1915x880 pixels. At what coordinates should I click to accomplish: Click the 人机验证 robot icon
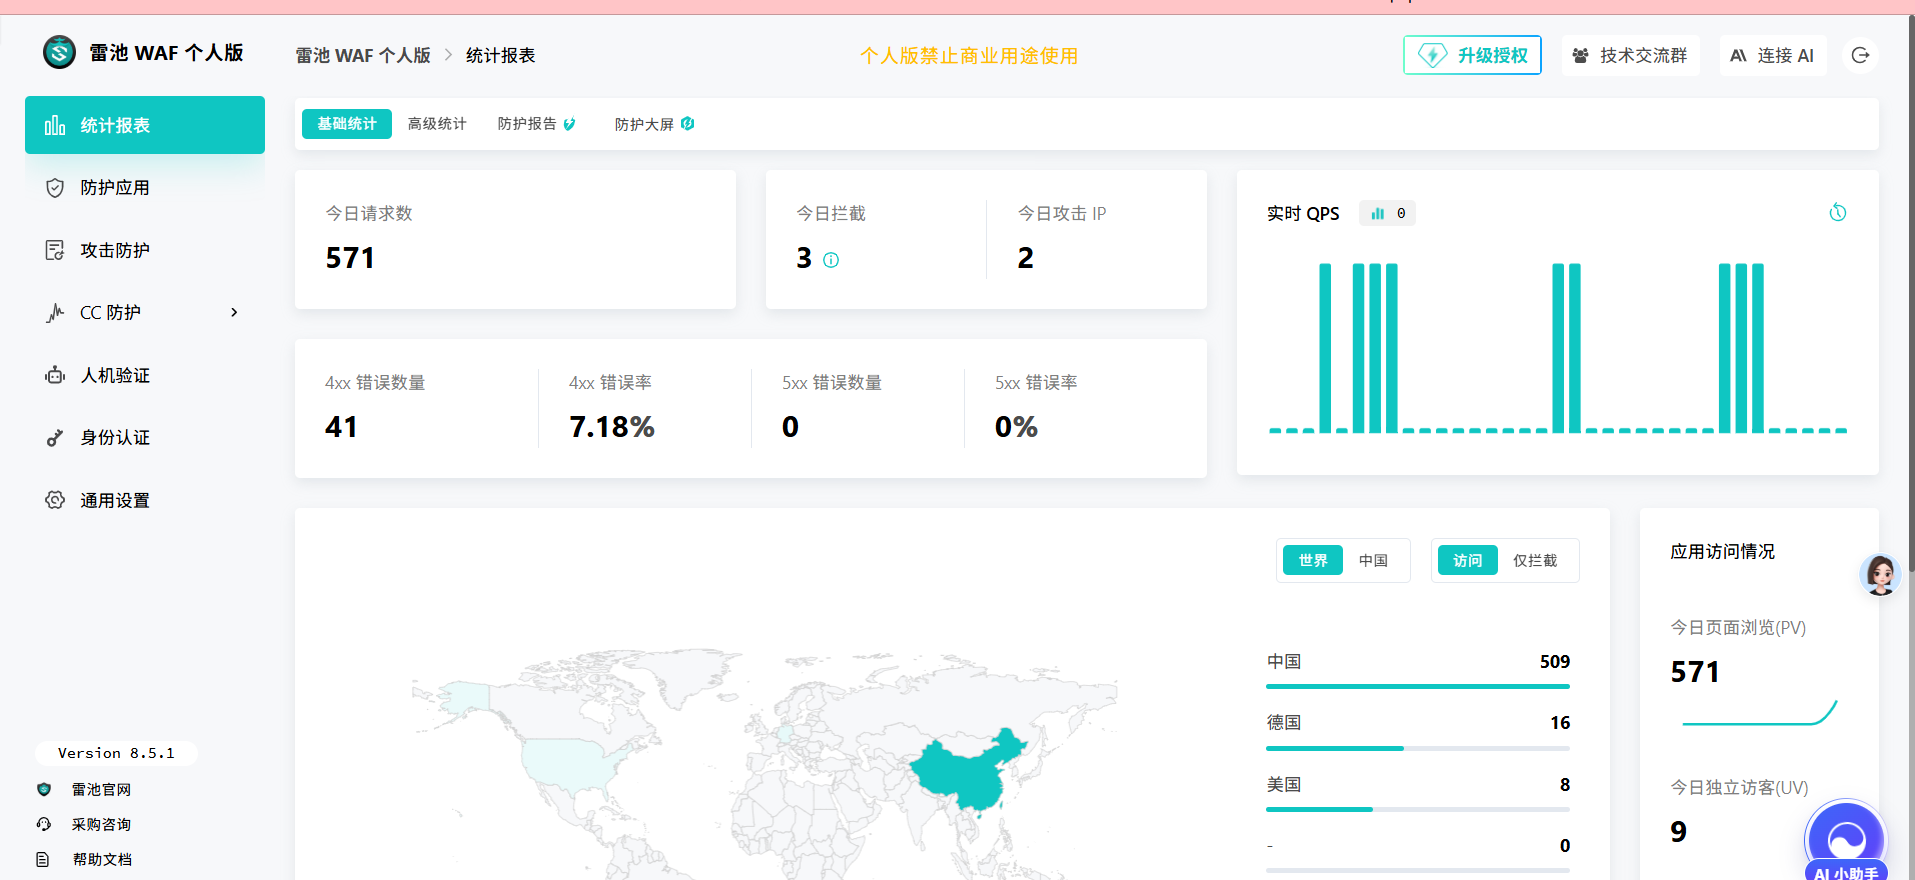(55, 375)
